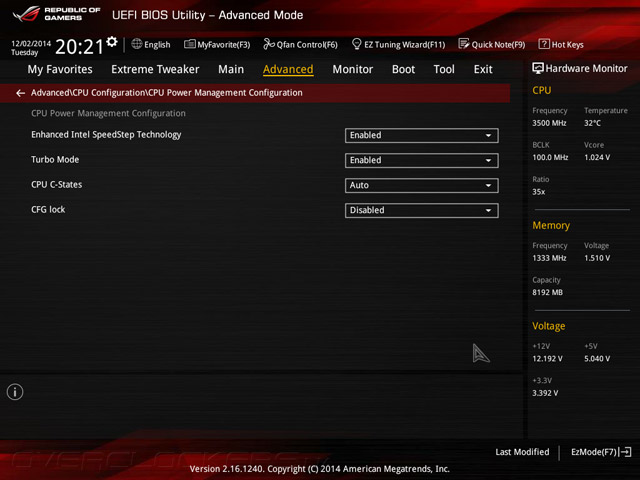Click the Voltage section heading
This screenshot has height=480, width=640.
pyautogui.click(x=549, y=326)
